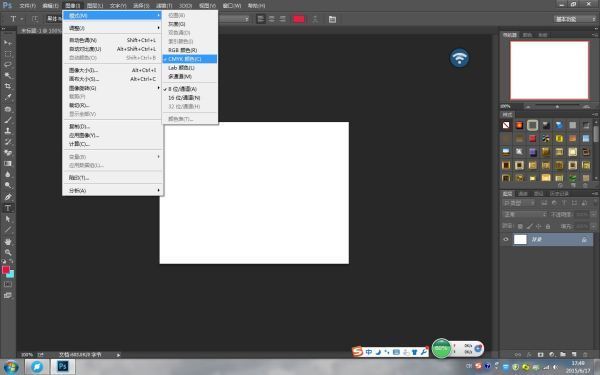Hide the 背景 layer using eye icon

click(506, 240)
